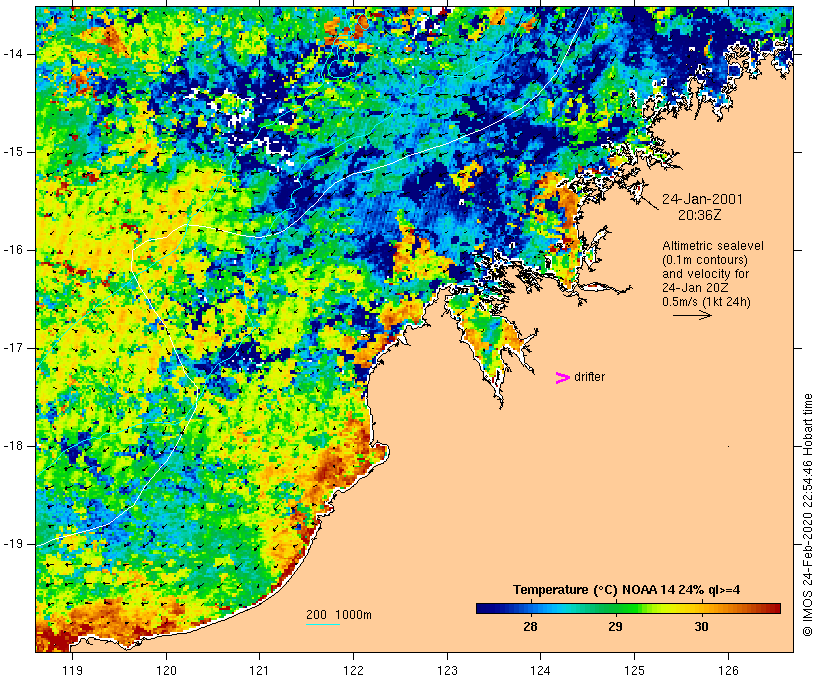Click the latitude label -18
Image resolution: width=820 pixels, height=680 pixels.
12,446
